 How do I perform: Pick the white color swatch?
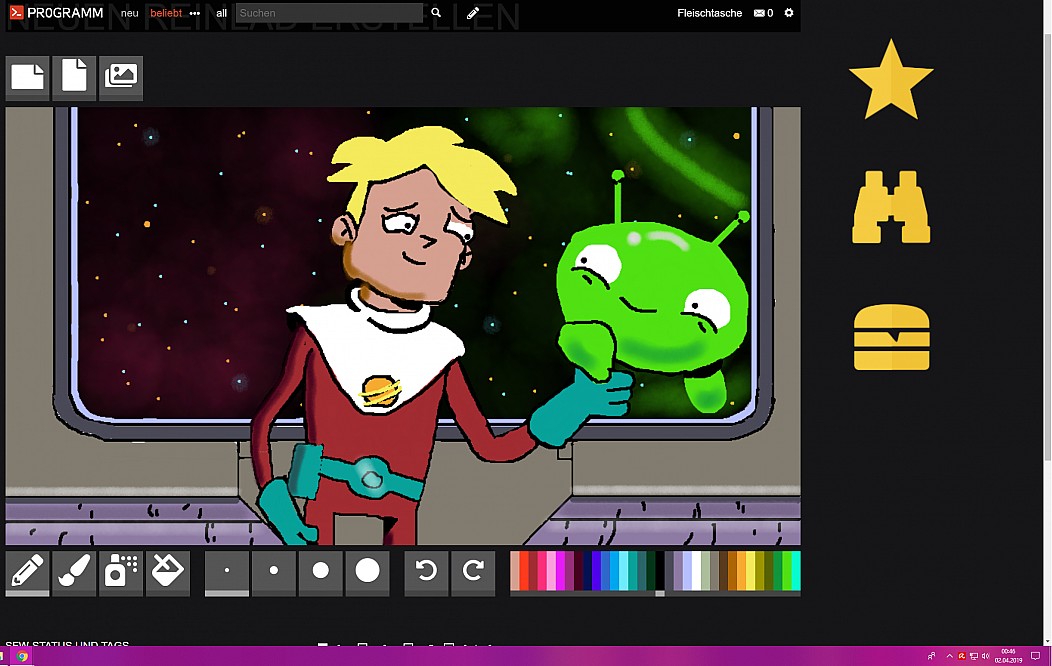[696, 571]
